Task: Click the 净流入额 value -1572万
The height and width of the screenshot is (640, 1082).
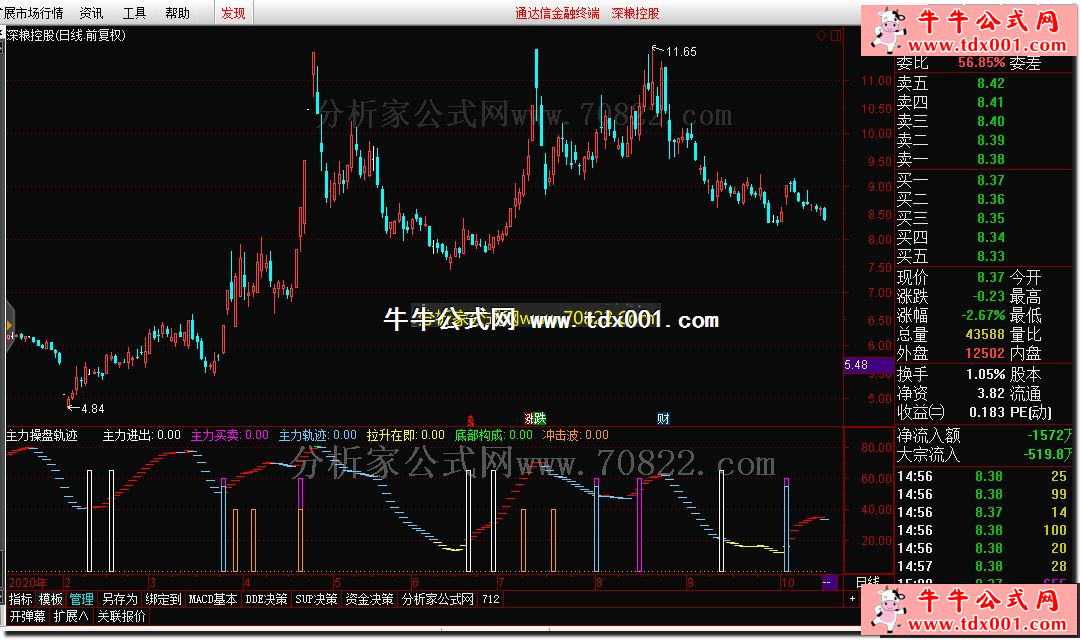Action: 1049,436
